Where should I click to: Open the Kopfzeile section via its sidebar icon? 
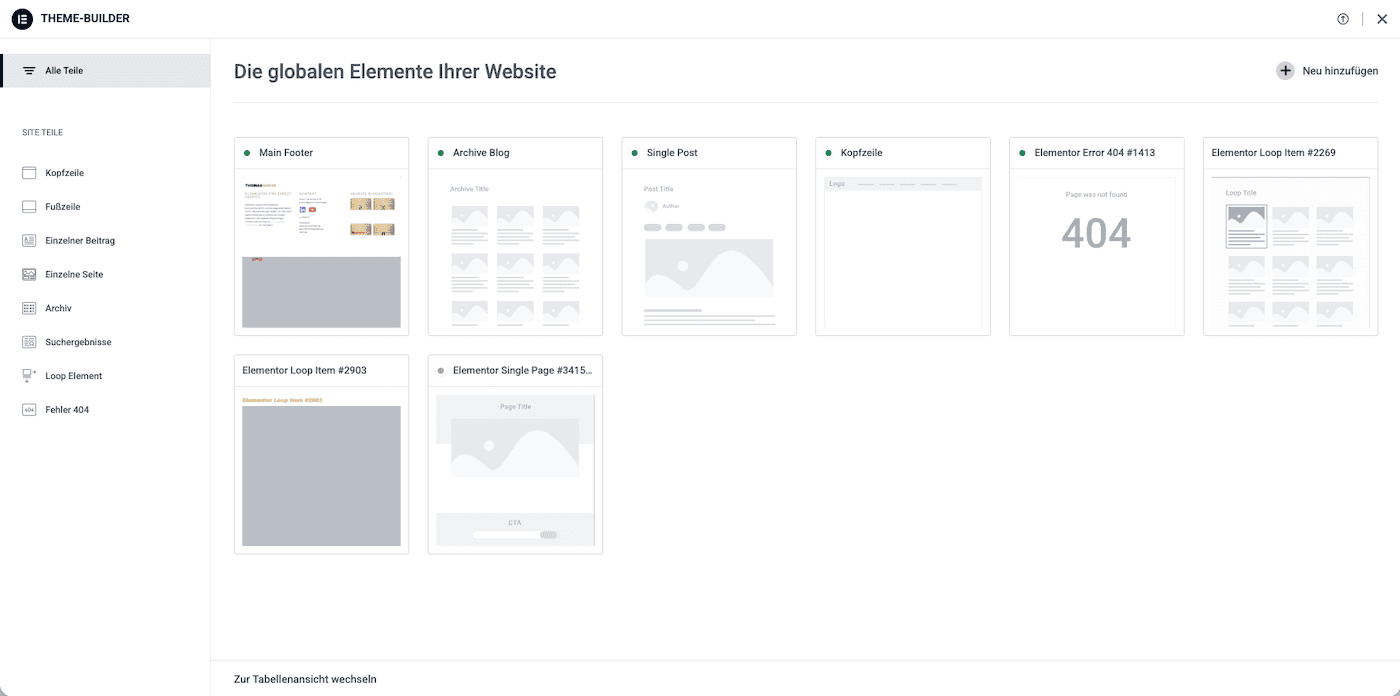(28, 172)
